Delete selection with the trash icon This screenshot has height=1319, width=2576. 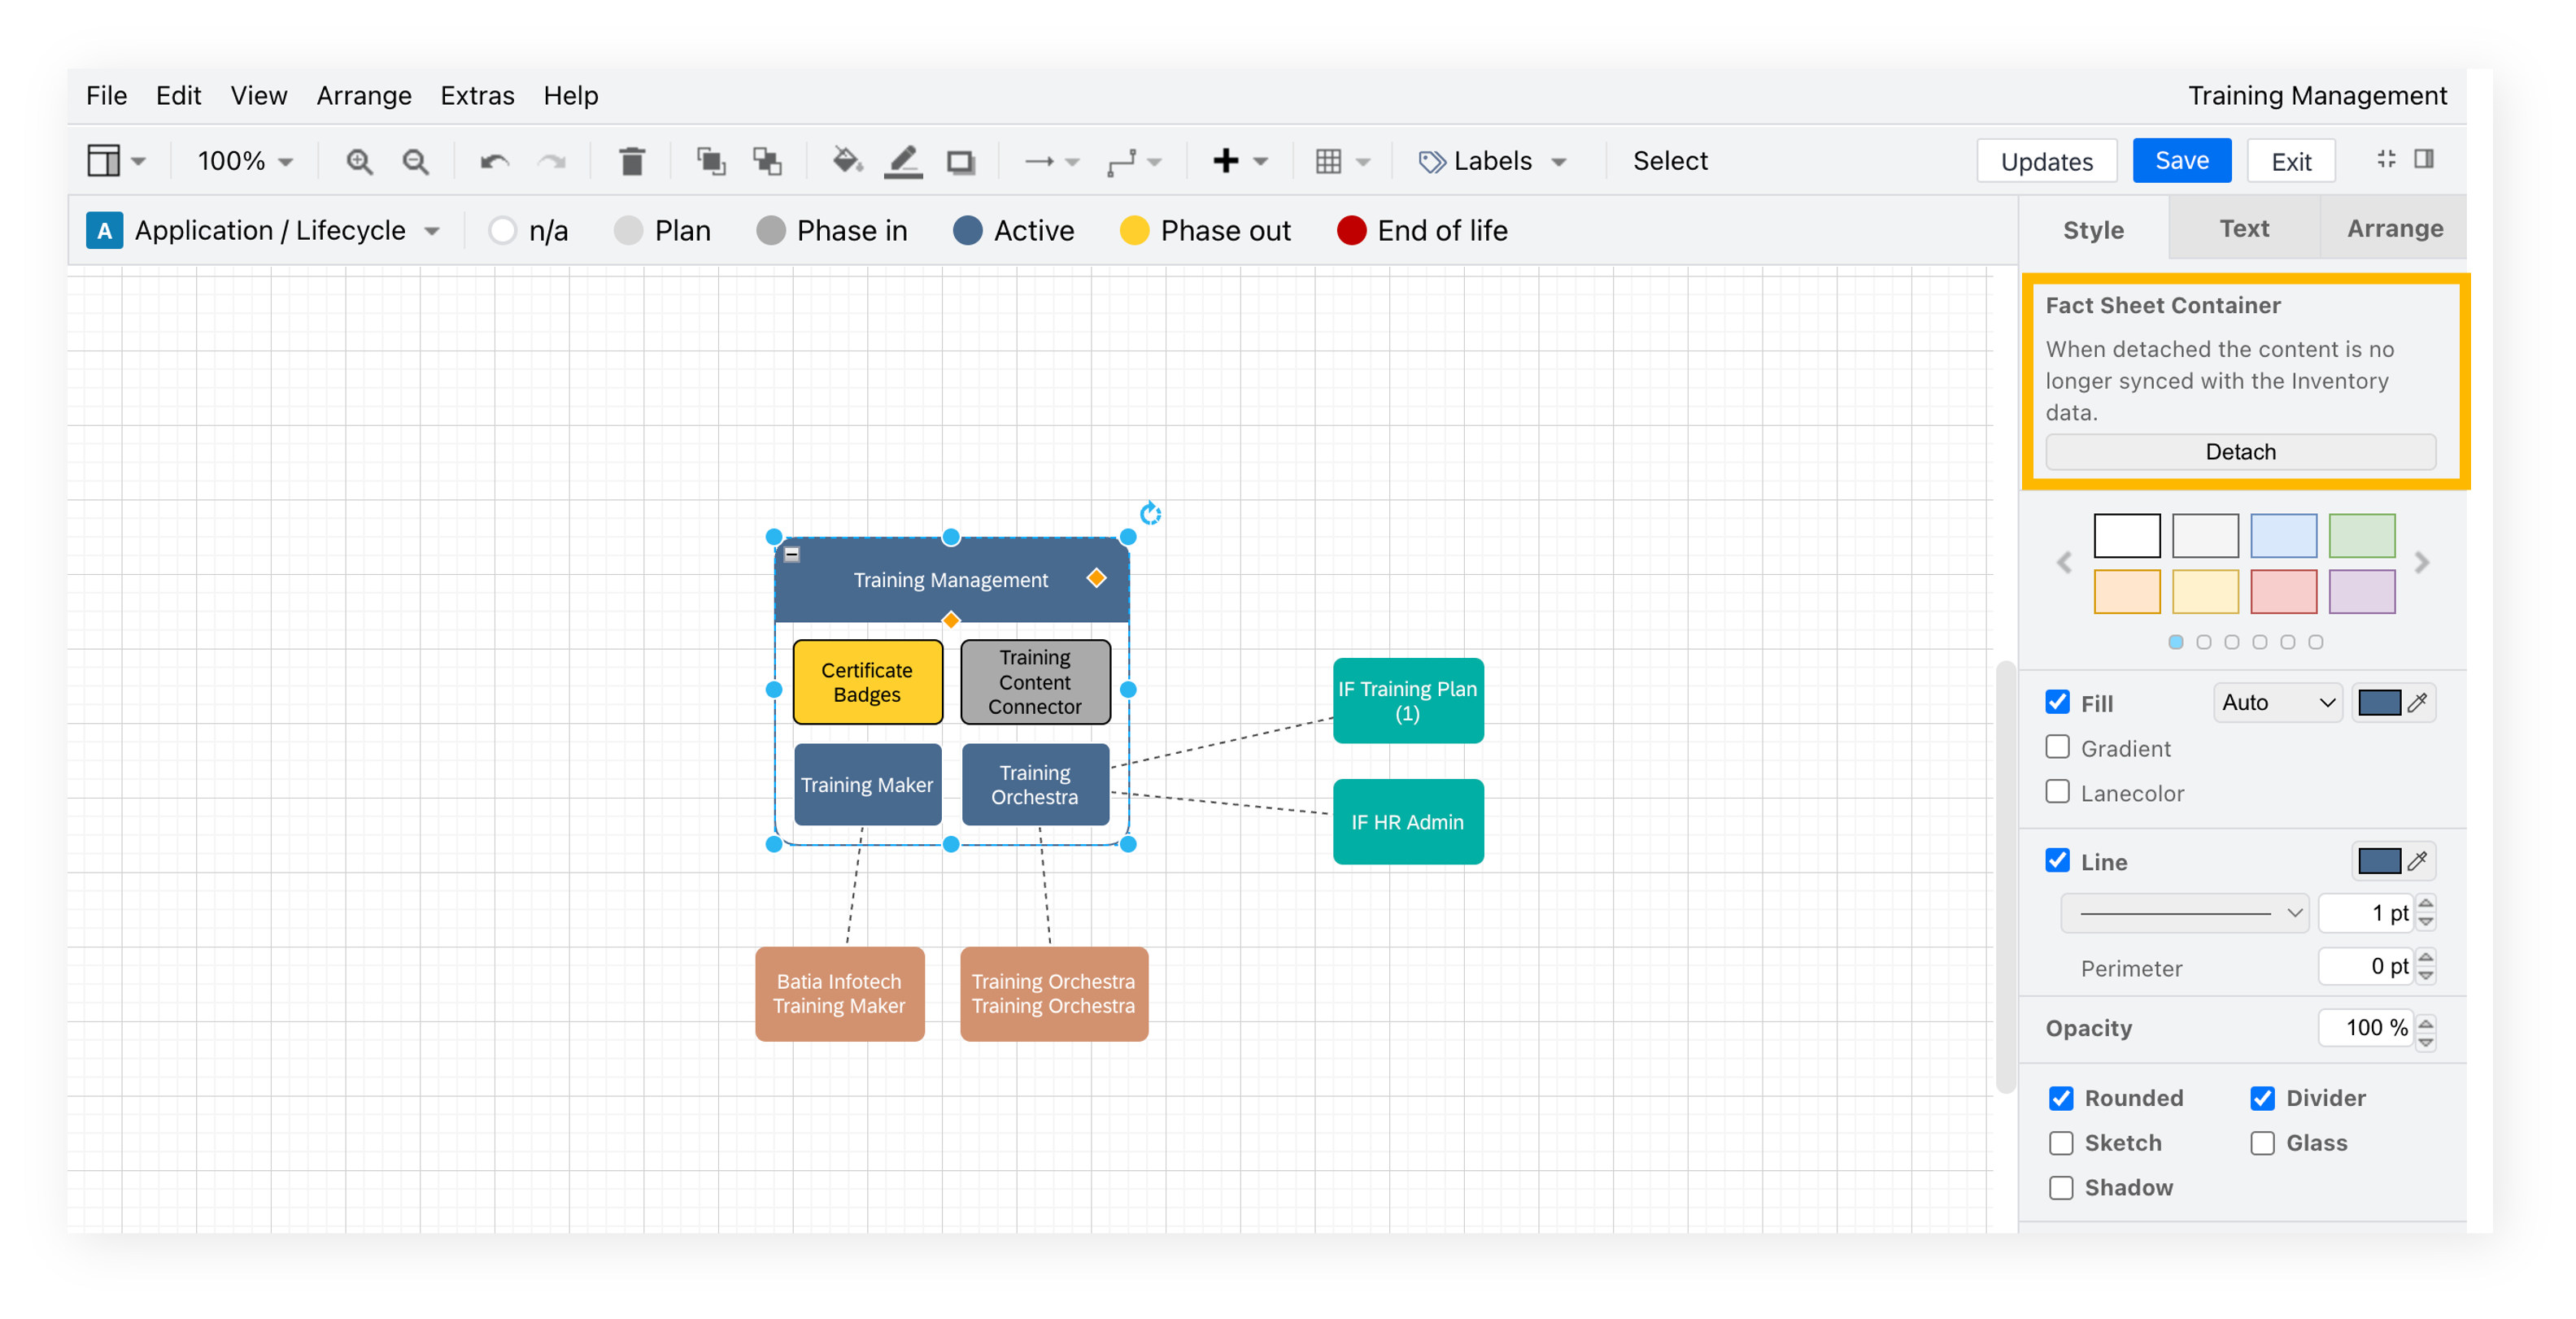(632, 161)
